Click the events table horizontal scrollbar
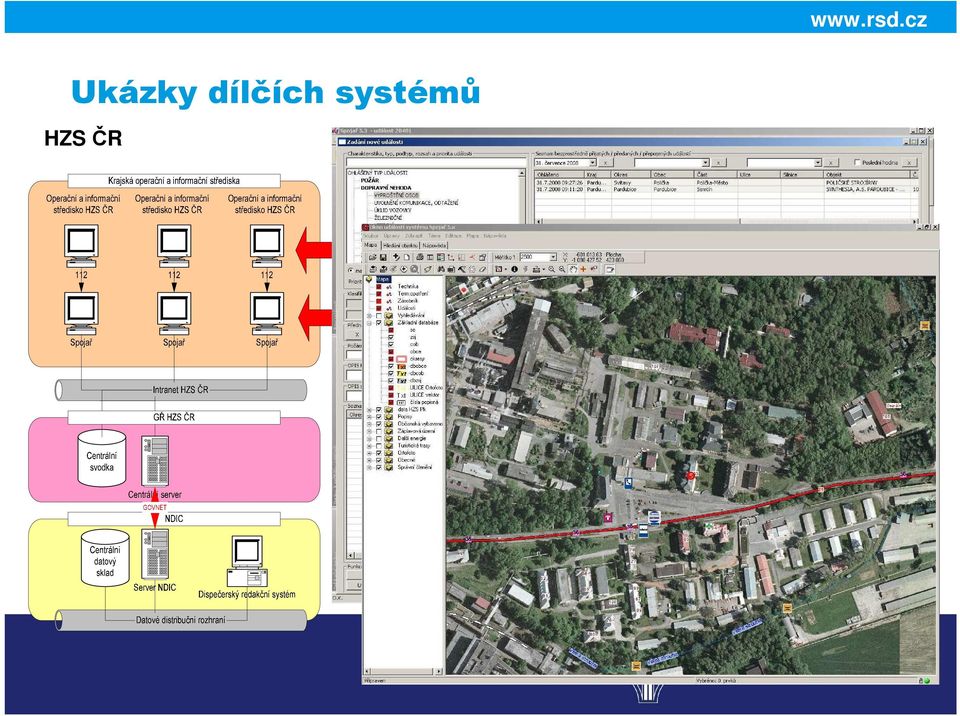960x716 pixels. [x=726, y=221]
